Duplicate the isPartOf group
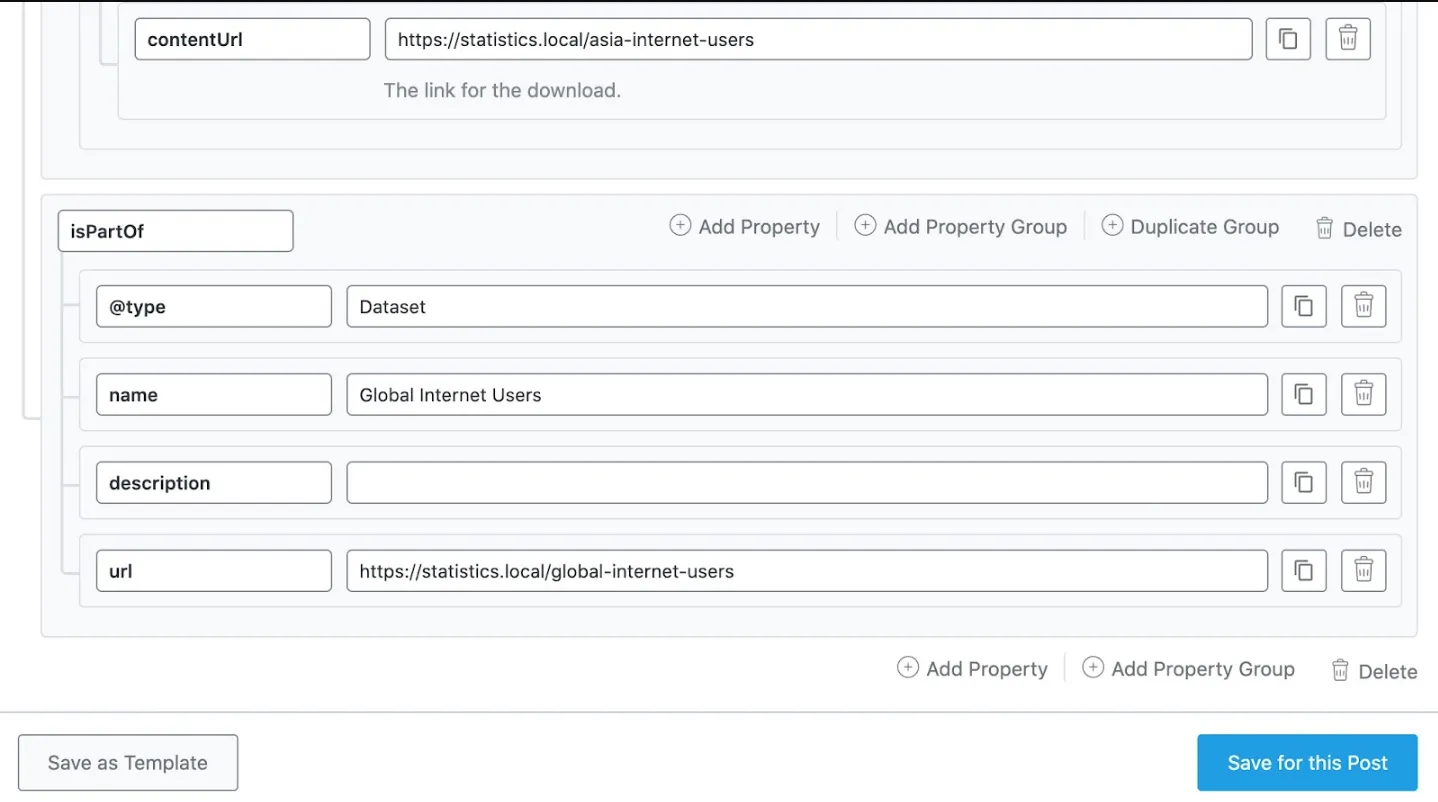 pos(1190,227)
